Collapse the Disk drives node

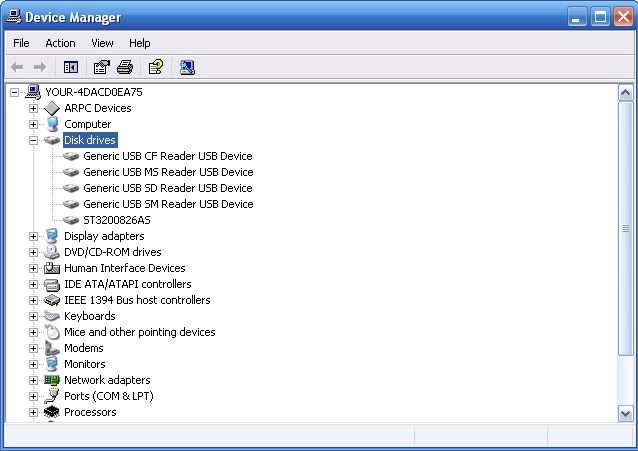coord(33,140)
